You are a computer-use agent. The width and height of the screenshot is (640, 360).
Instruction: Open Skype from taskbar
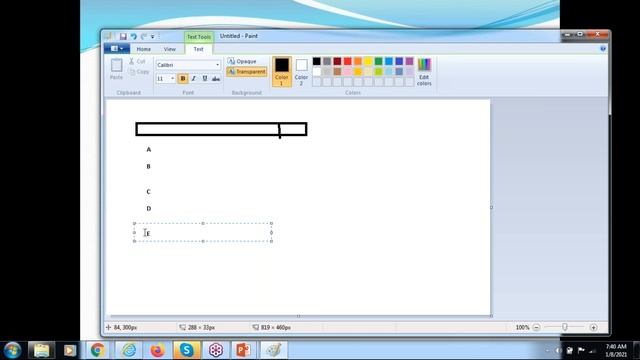tap(186, 350)
